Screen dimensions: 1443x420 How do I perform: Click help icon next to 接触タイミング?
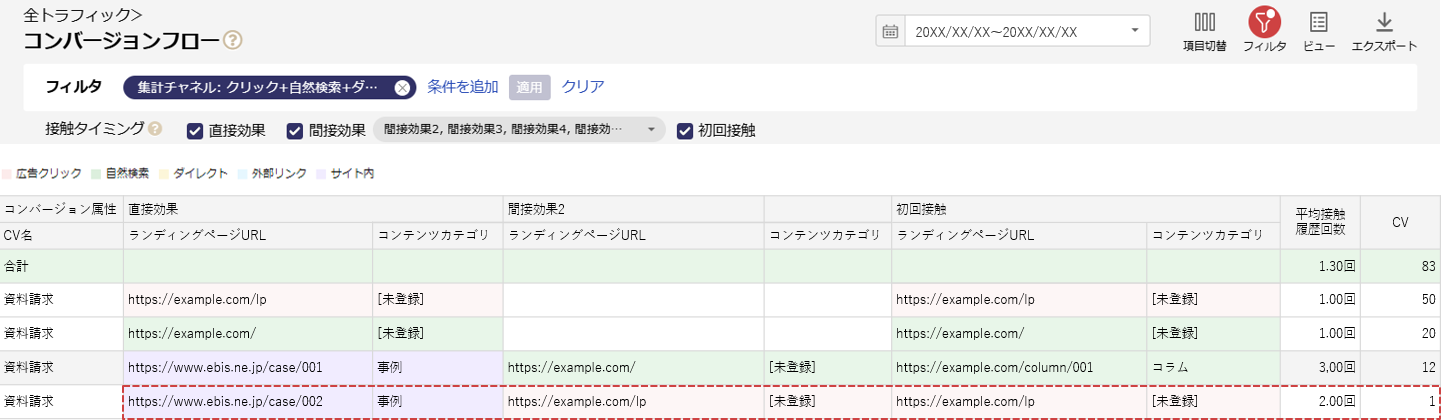(155, 129)
